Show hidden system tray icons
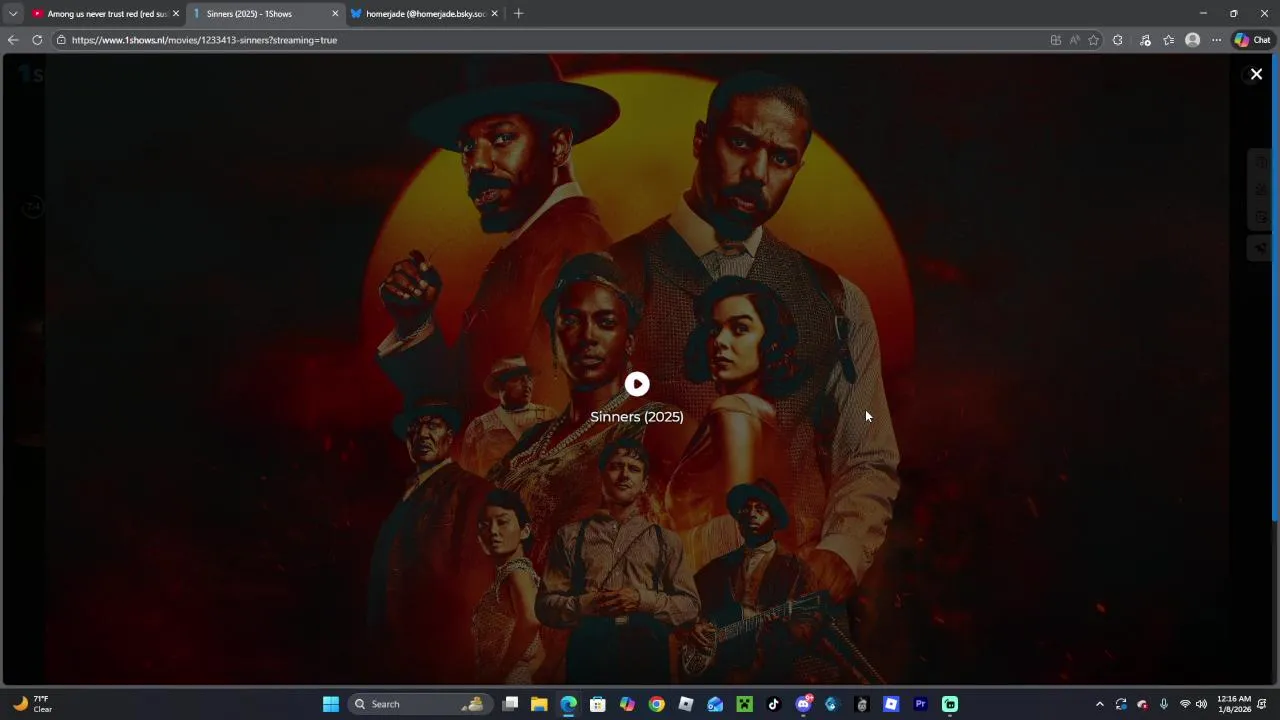The width and height of the screenshot is (1280, 720). coord(1100,704)
